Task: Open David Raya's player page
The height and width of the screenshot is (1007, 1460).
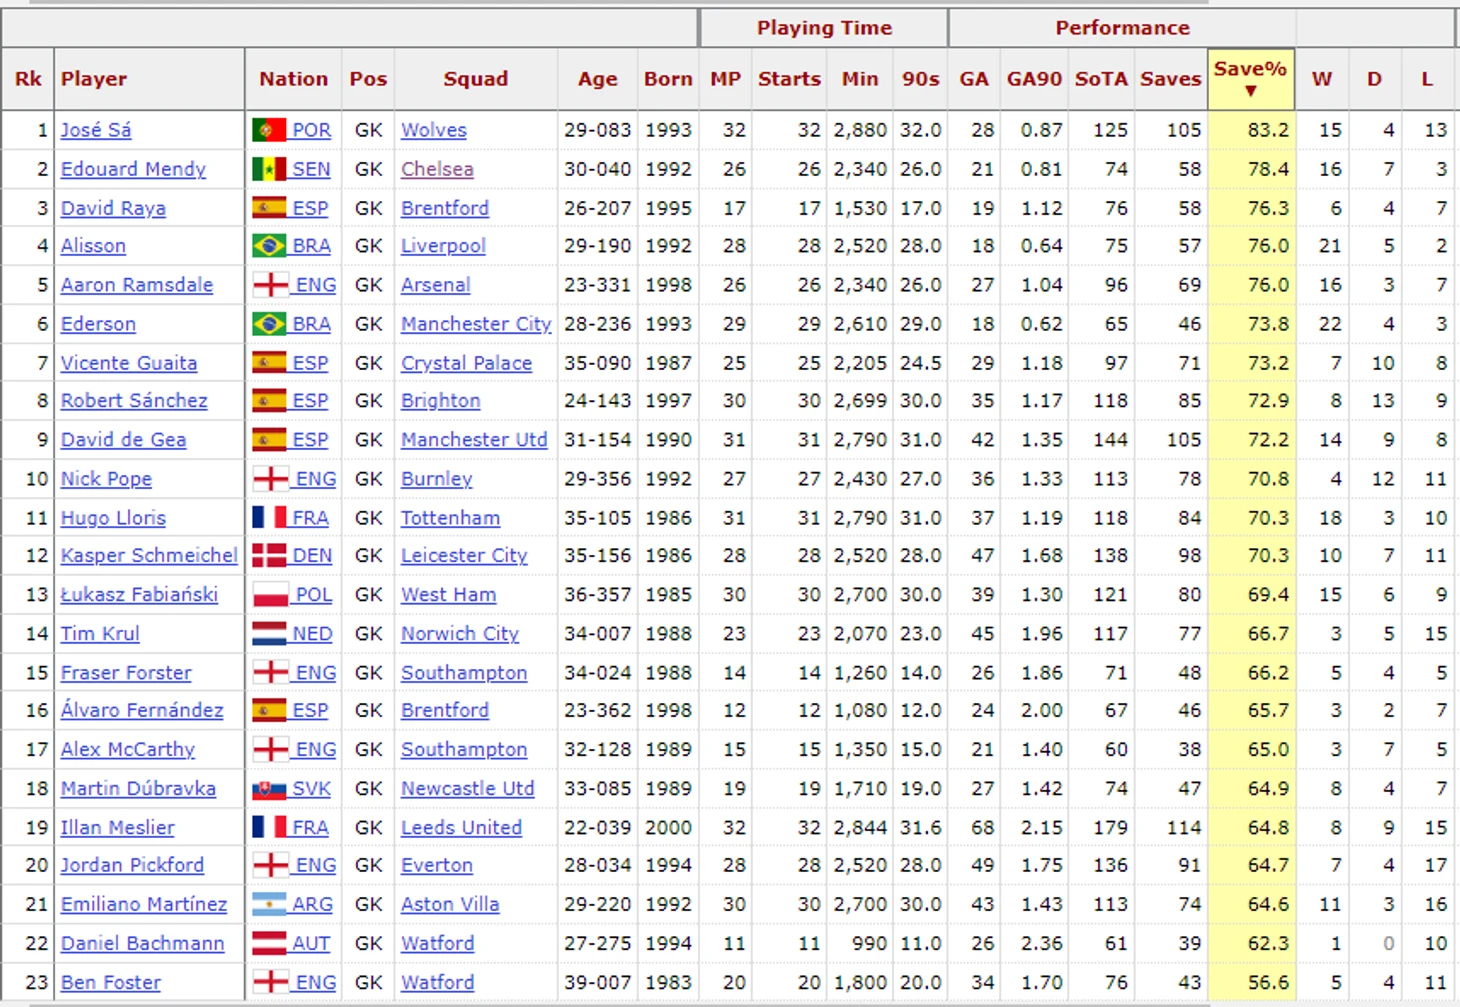Action: (x=113, y=208)
